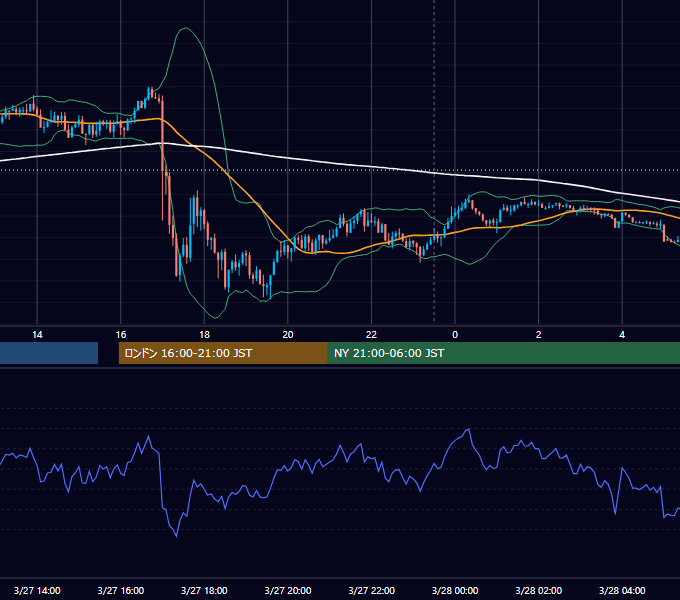Click the '3/27 22:00' date label

click(372, 590)
